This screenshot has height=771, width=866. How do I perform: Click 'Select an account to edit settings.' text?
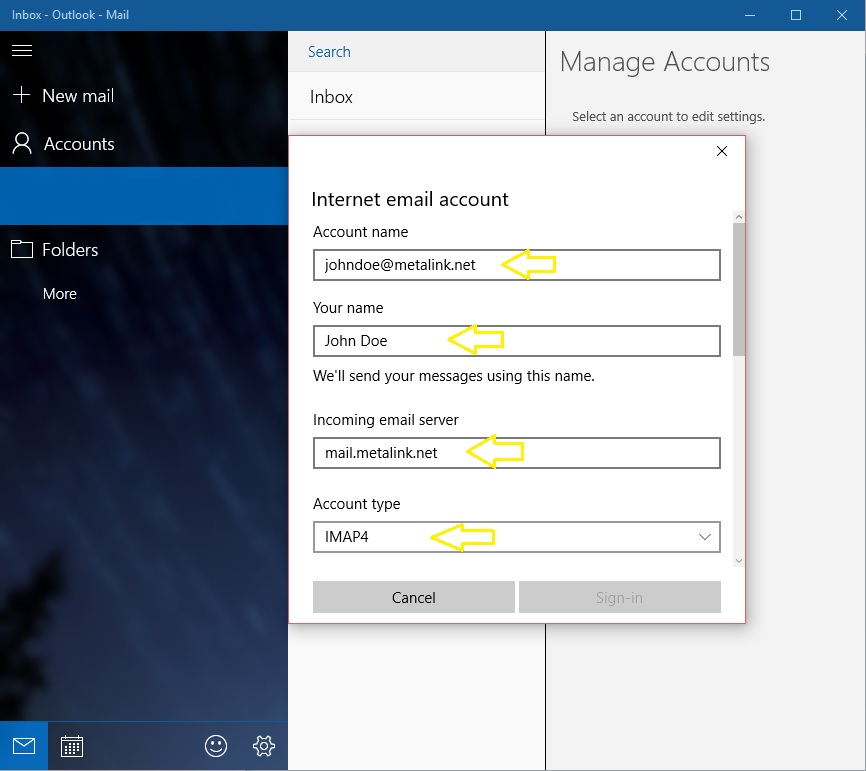[668, 117]
